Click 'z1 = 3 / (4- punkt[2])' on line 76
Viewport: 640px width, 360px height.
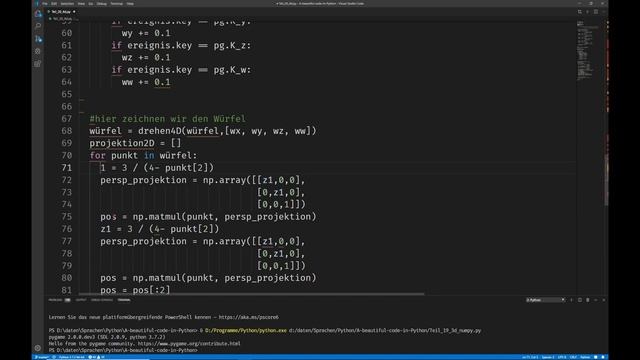coord(160,229)
